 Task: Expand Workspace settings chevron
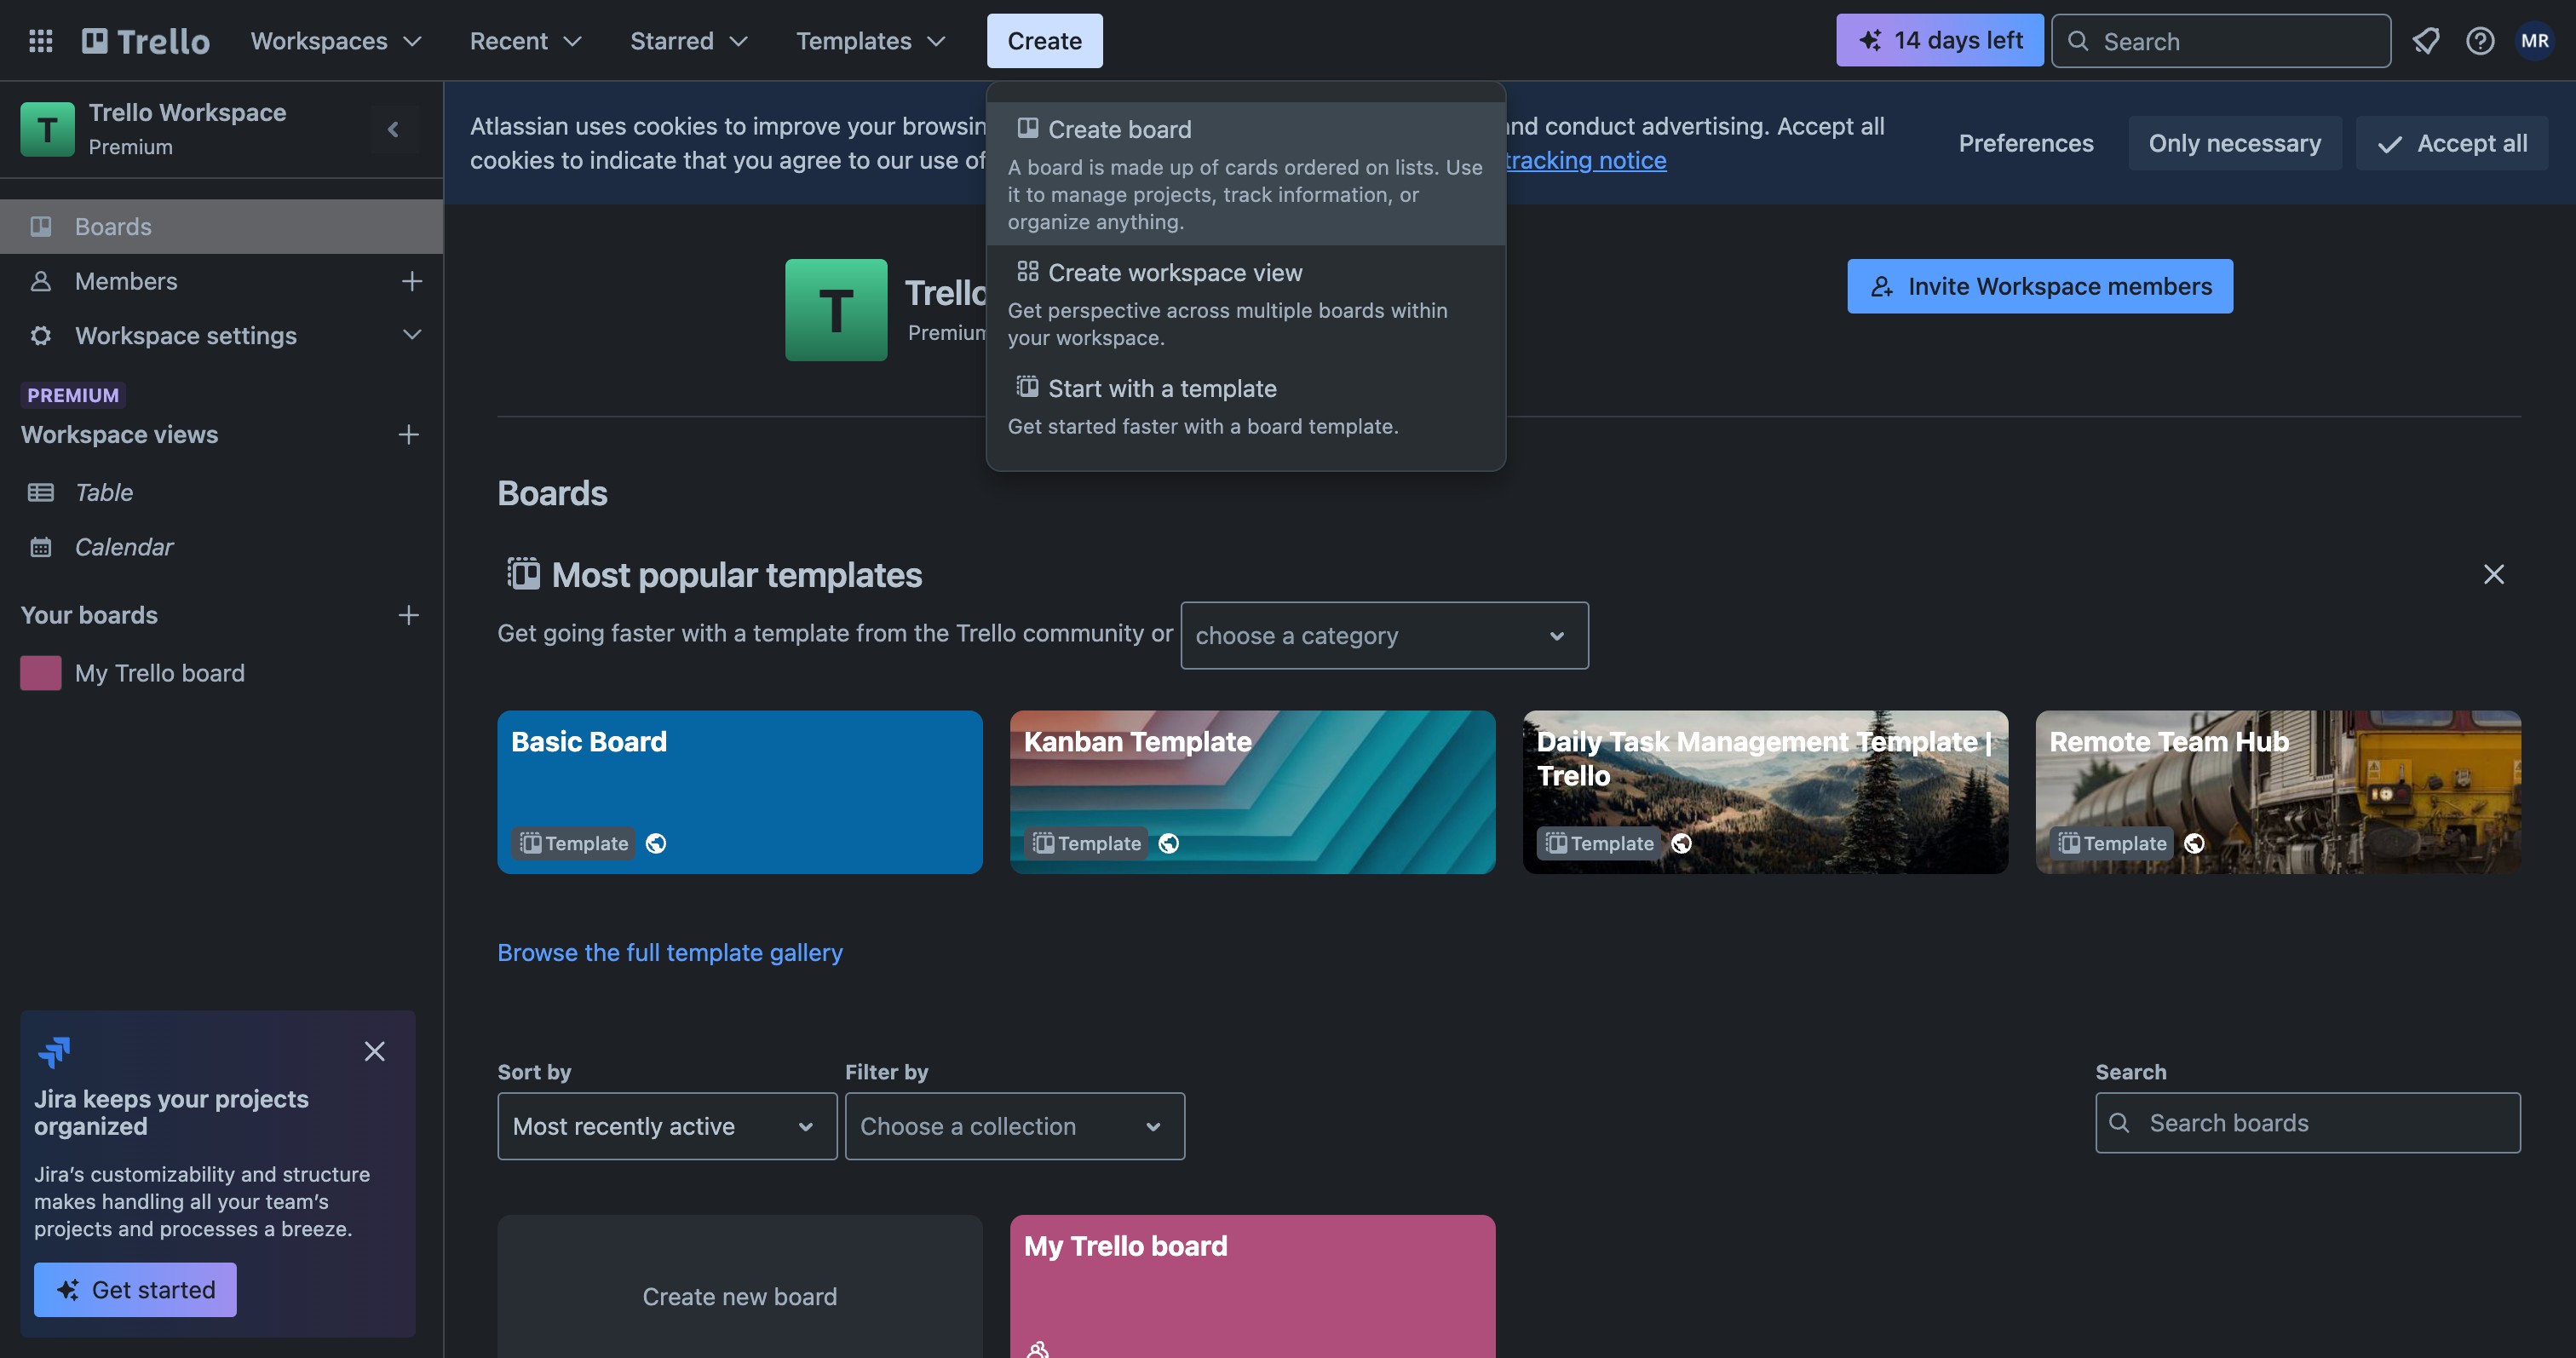tap(411, 335)
